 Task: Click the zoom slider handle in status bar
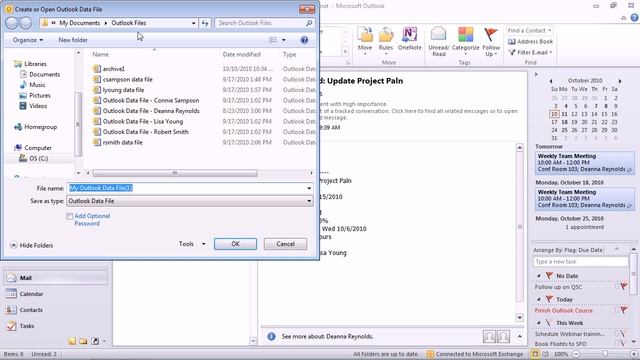605,354
